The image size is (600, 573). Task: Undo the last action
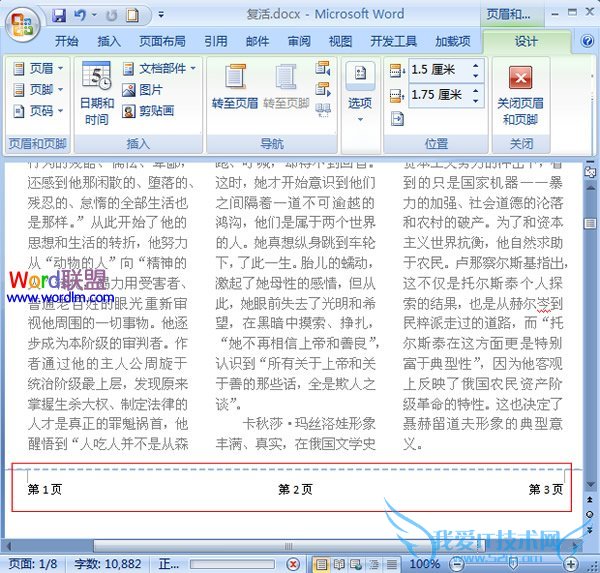[x=80, y=15]
